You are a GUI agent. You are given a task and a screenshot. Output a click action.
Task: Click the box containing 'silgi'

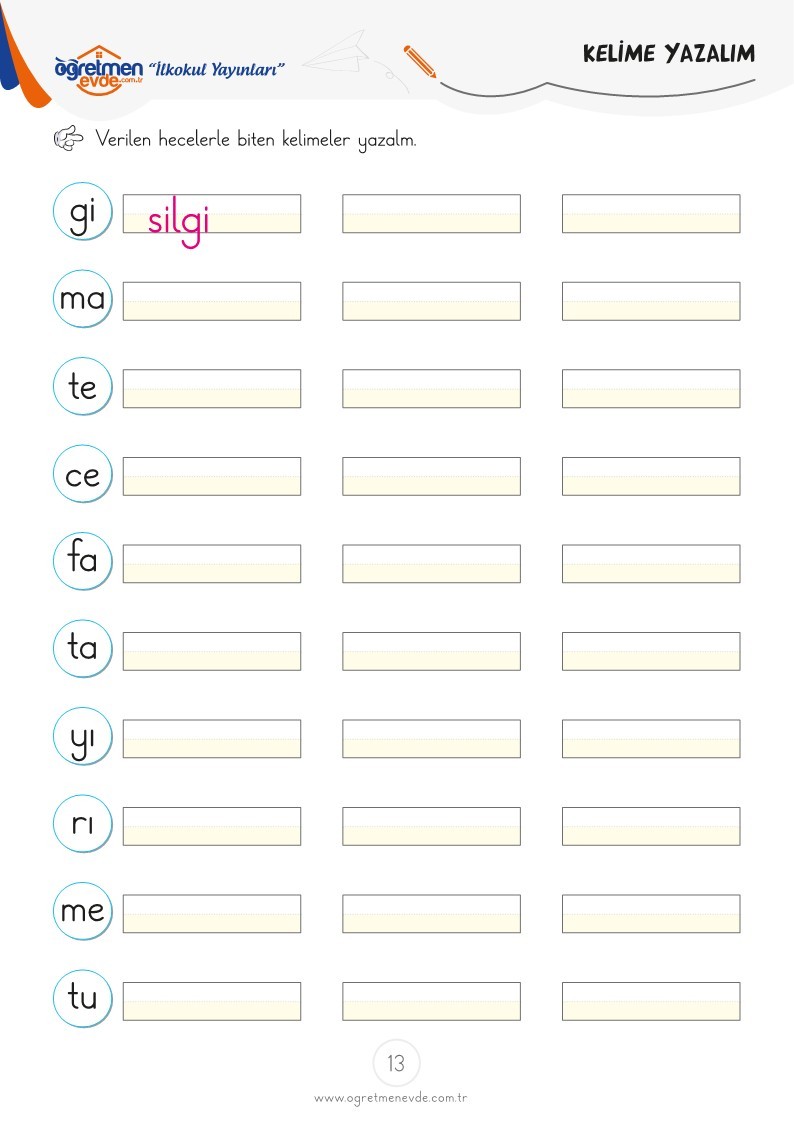click(212, 213)
